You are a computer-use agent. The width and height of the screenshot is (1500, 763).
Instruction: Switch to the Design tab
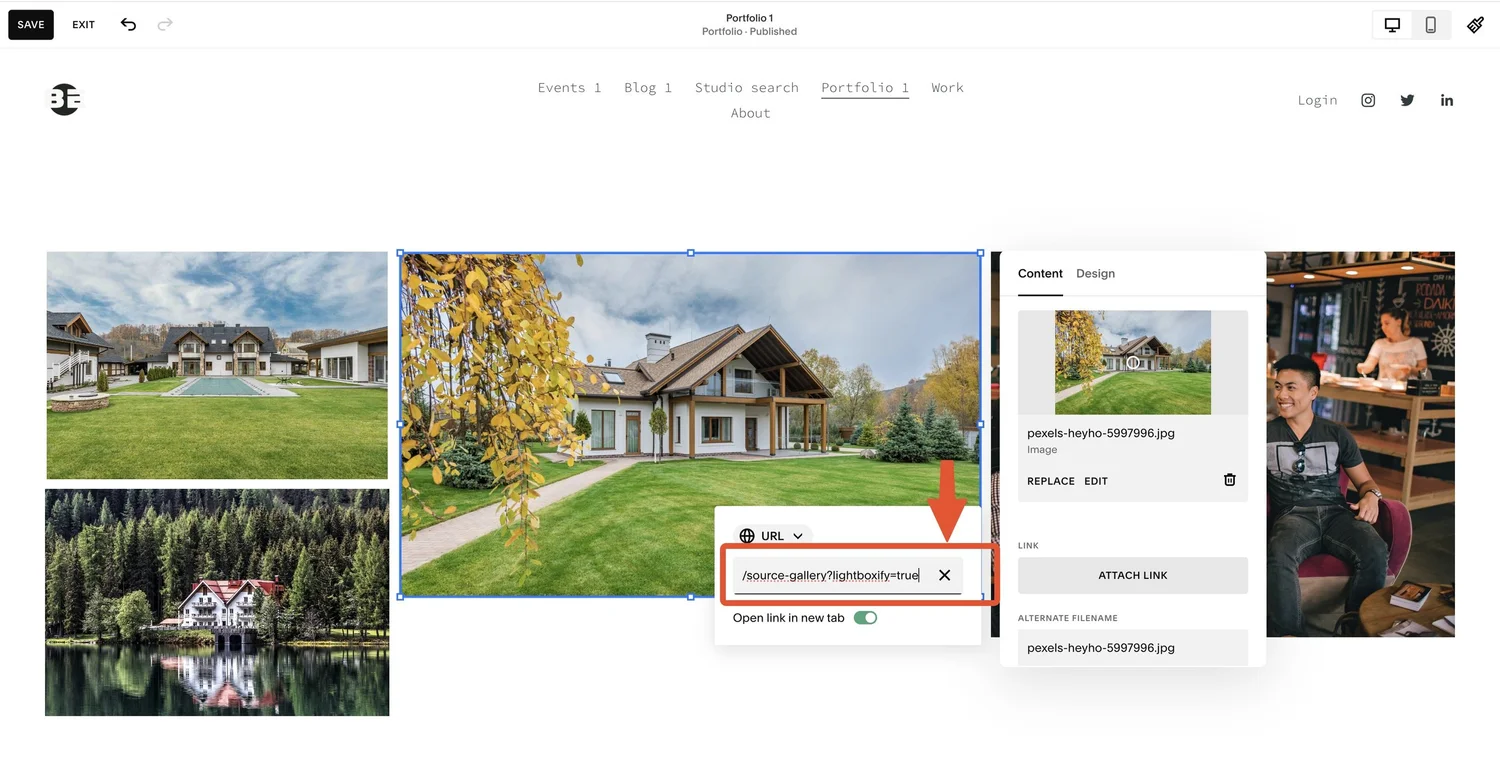pos(1095,273)
